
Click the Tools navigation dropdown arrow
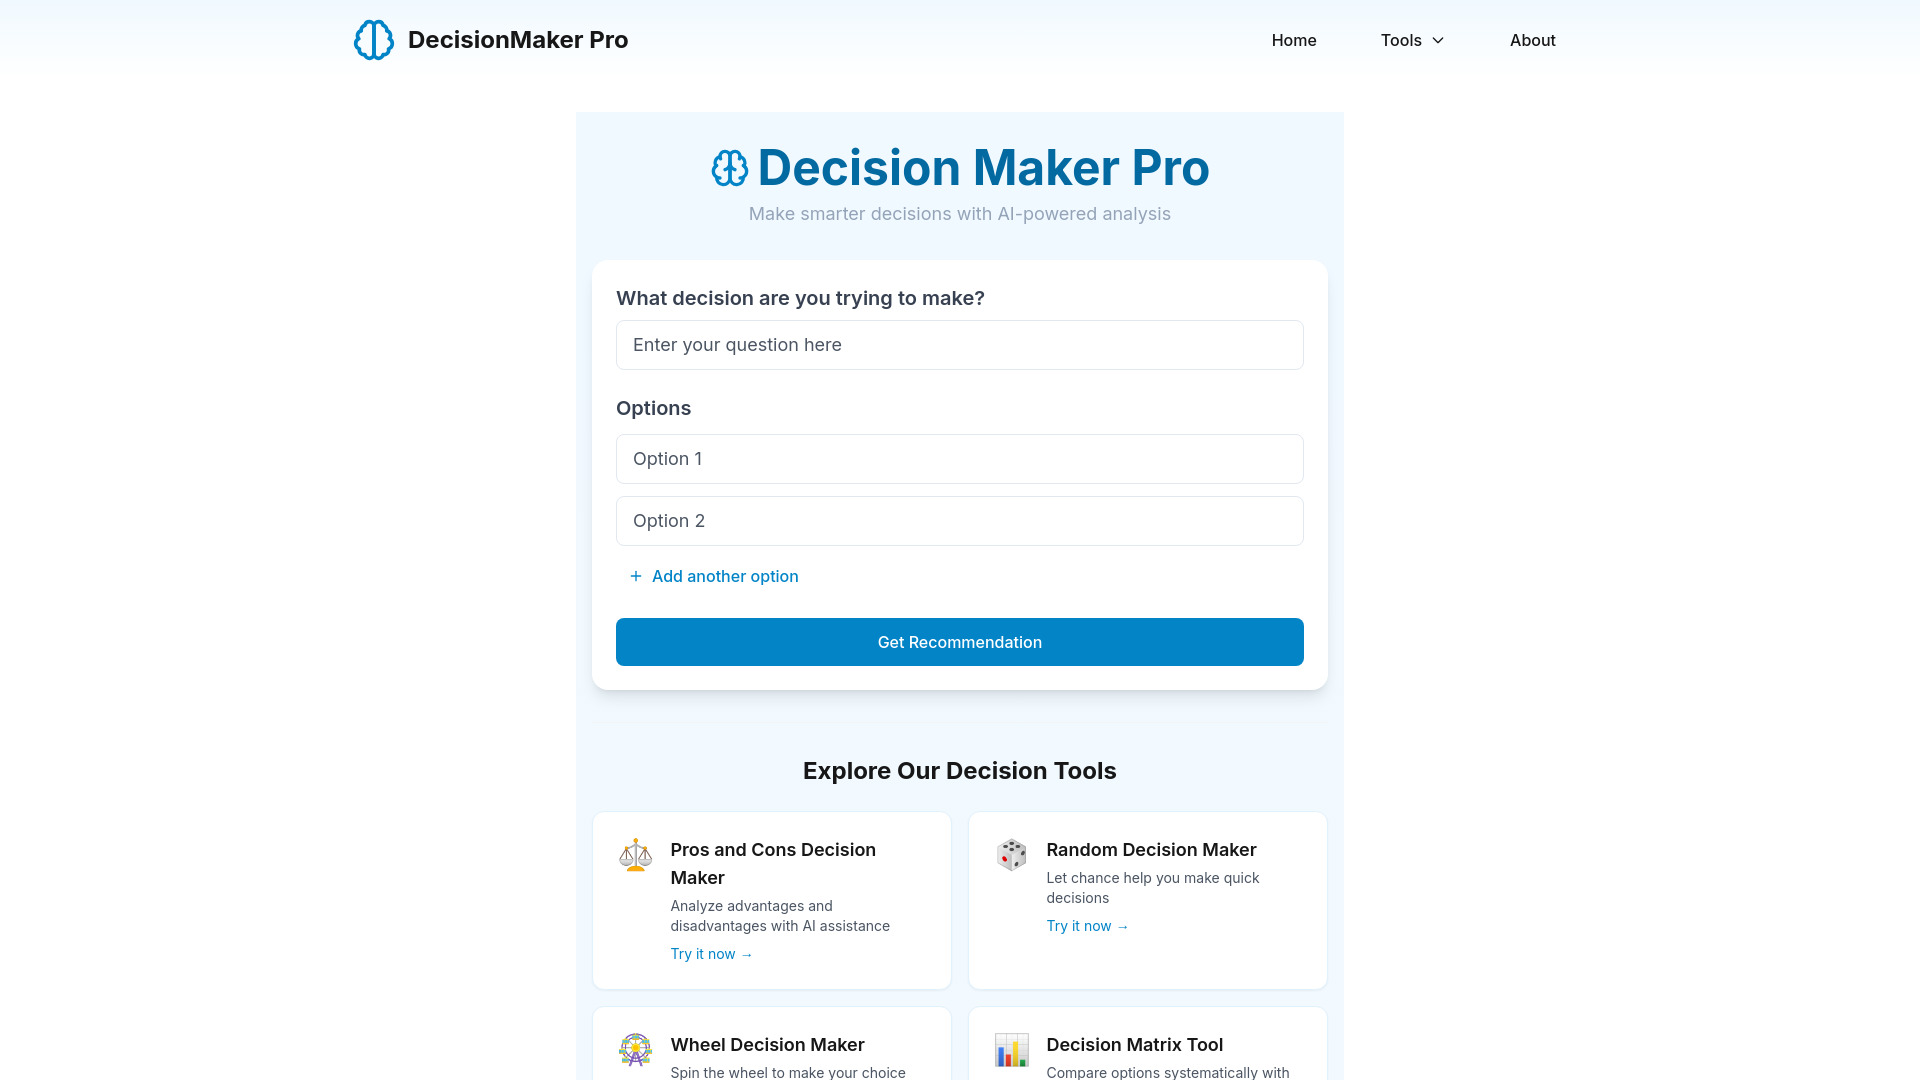click(x=1439, y=40)
